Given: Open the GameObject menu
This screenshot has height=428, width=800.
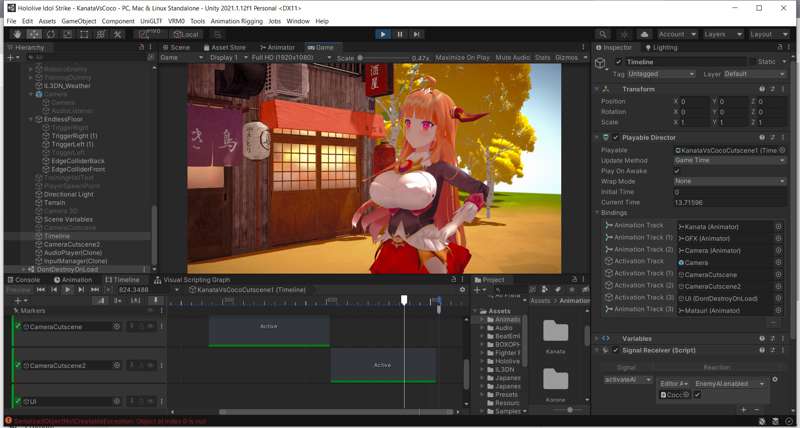Looking at the screenshot, I should coord(79,21).
